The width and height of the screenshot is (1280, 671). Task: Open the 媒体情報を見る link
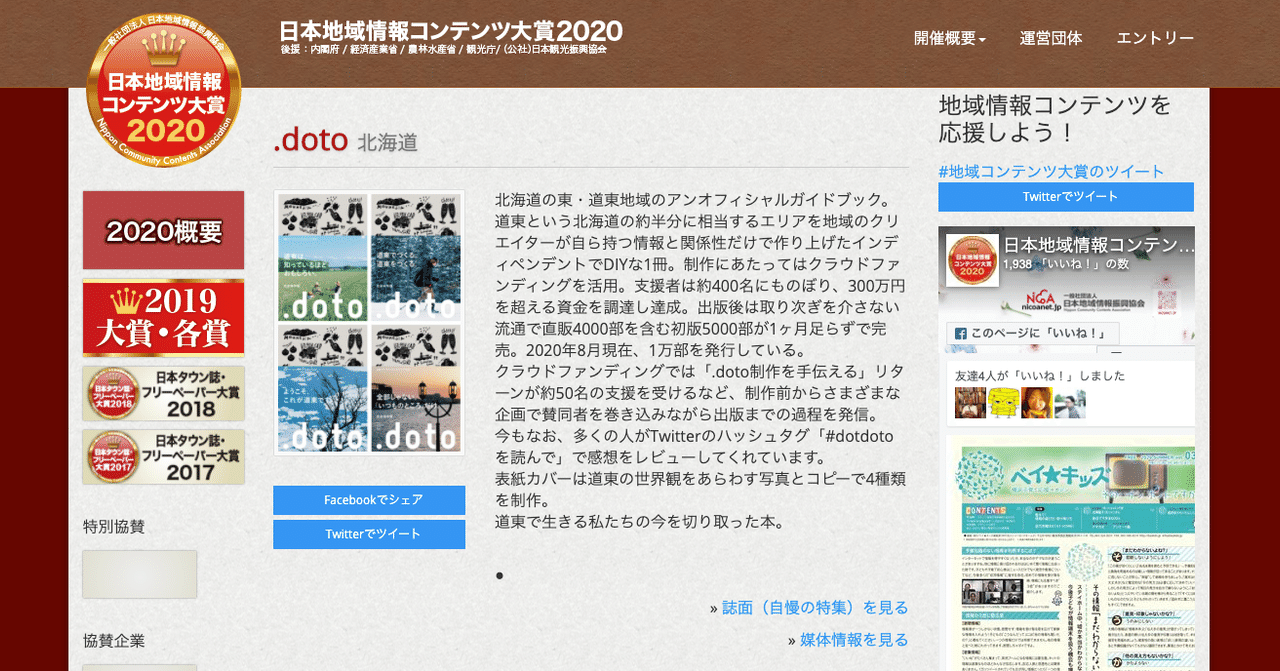click(854, 640)
